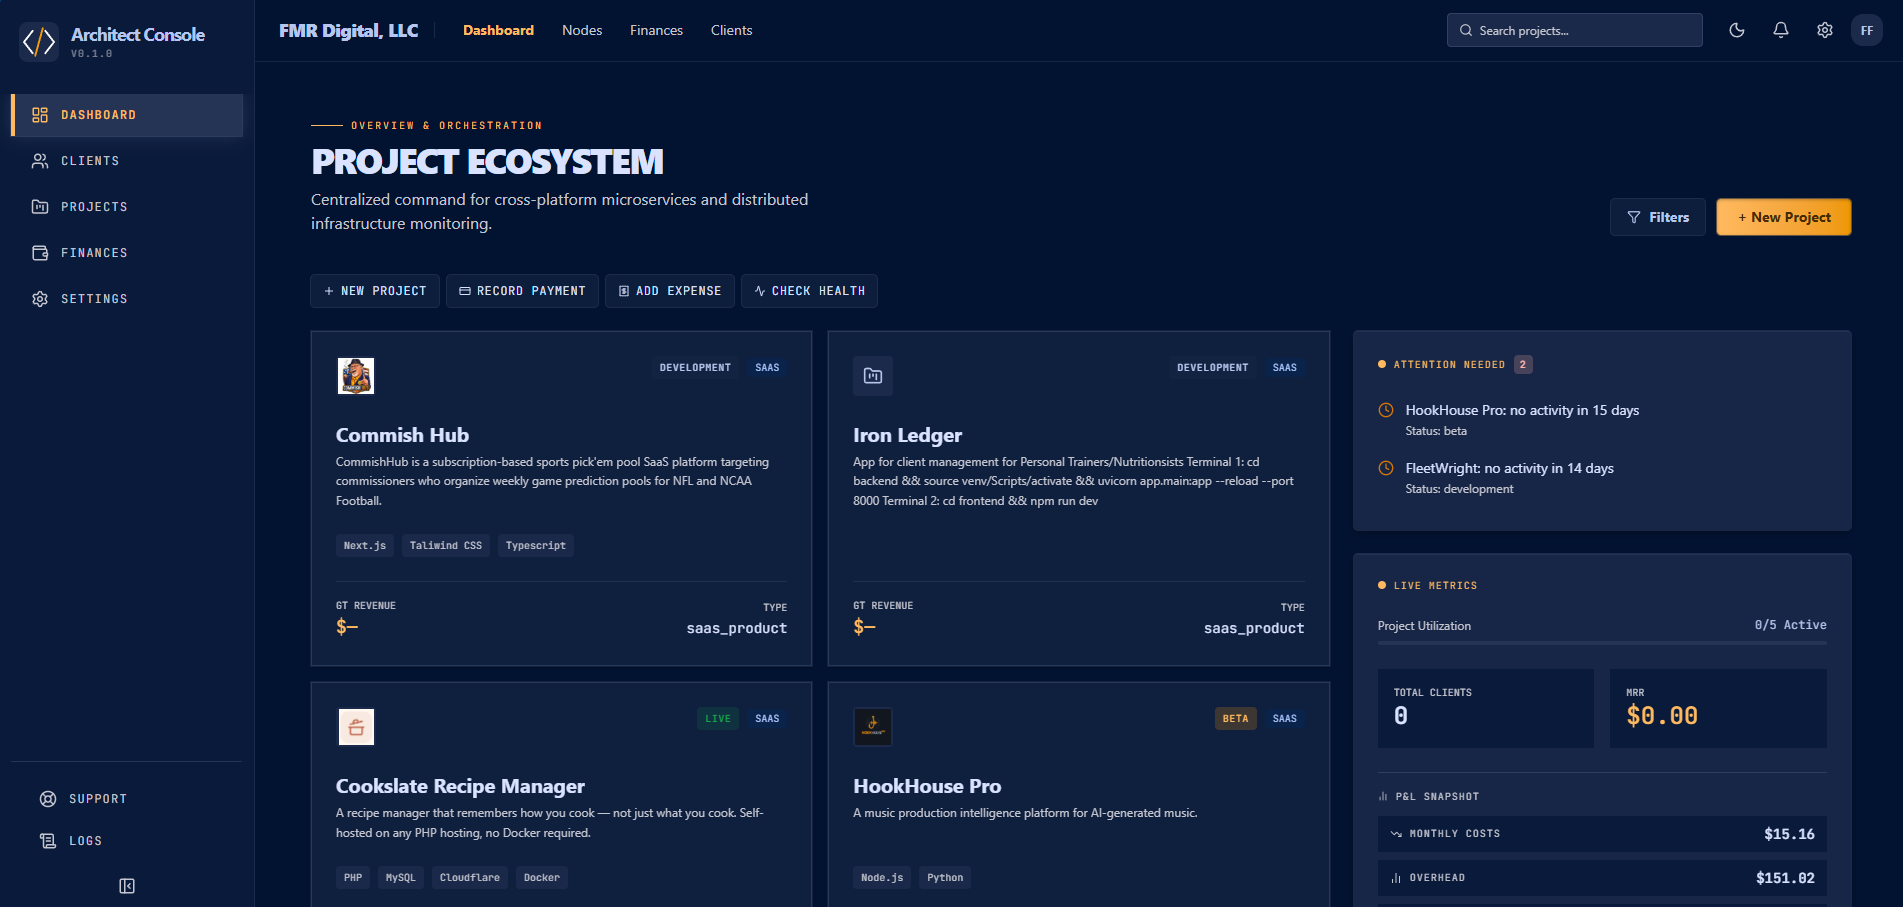Select the Finances icon in the sidebar
The height and width of the screenshot is (907, 1903).
[40, 252]
